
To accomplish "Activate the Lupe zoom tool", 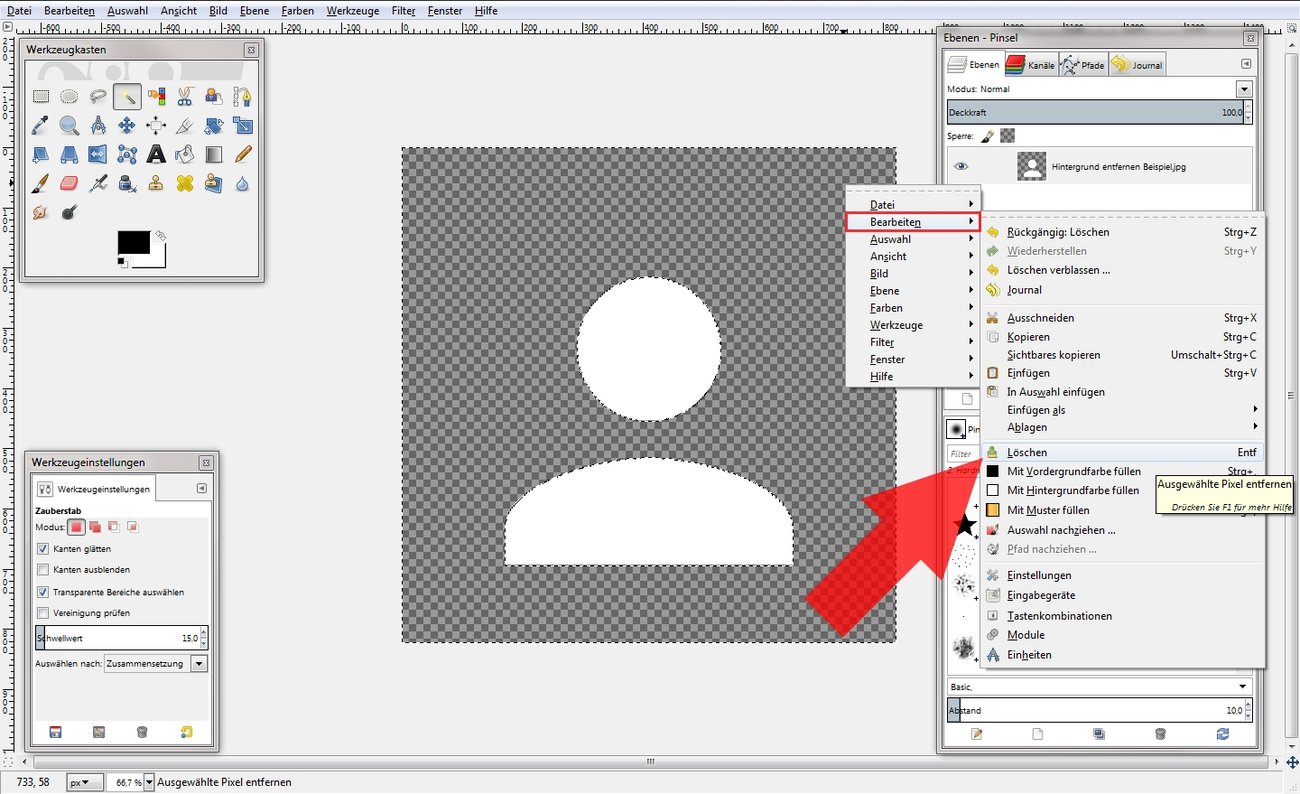I will pos(67,126).
